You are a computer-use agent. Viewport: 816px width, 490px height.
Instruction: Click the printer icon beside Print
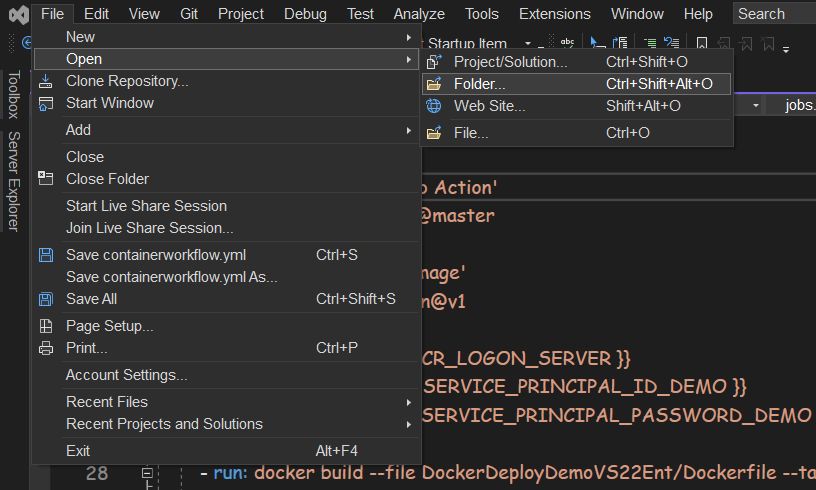coord(45,348)
